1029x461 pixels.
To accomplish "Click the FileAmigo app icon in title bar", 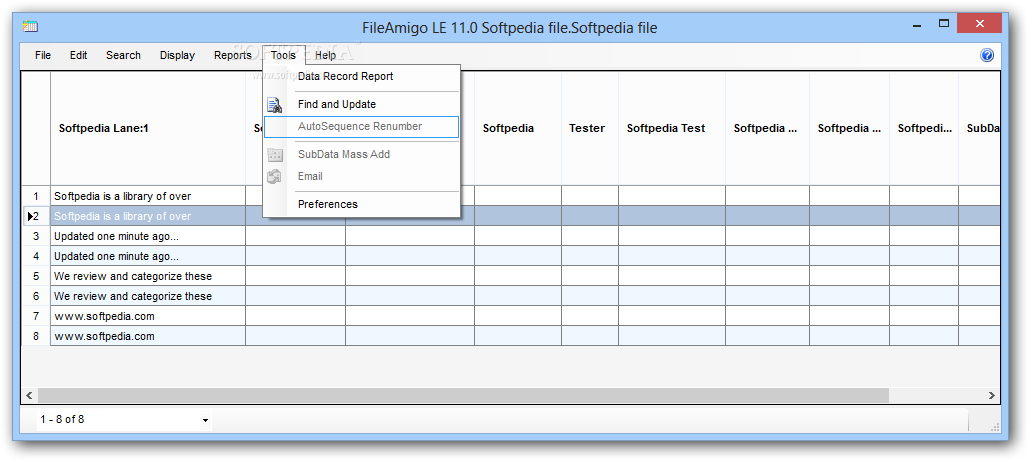I will pos(30,26).
